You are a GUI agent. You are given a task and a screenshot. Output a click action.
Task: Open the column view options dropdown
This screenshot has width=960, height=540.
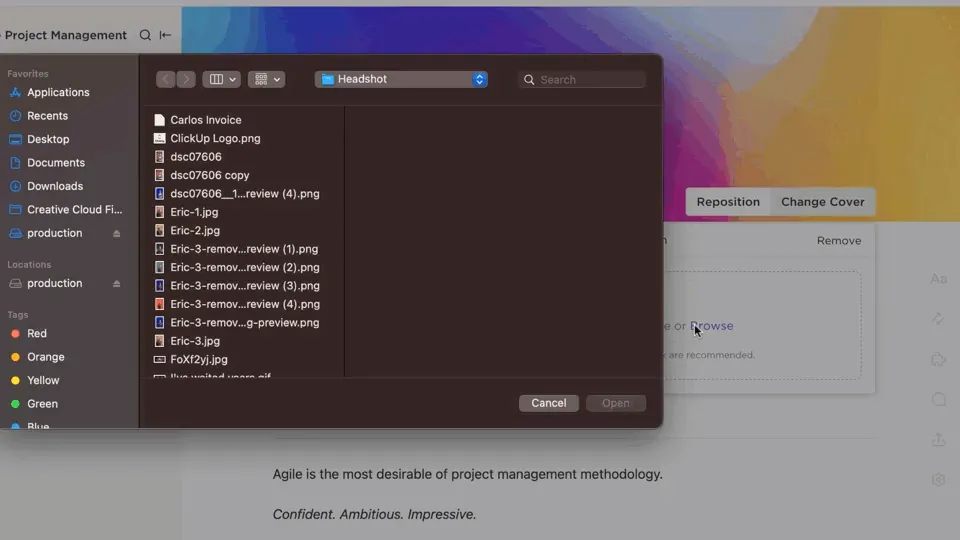[x=222, y=79]
